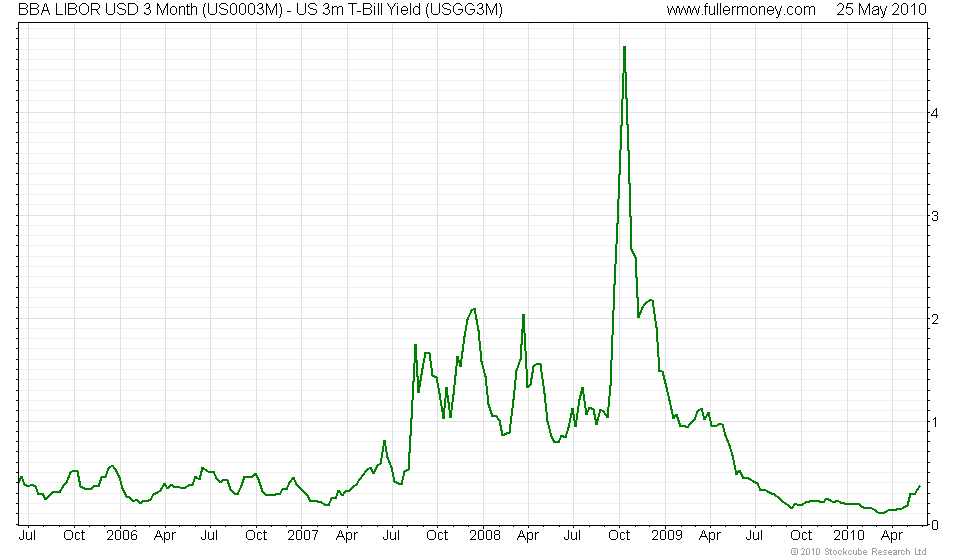
Task: Click the 'Apr' label right after 2007
Action: [x=347, y=536]
